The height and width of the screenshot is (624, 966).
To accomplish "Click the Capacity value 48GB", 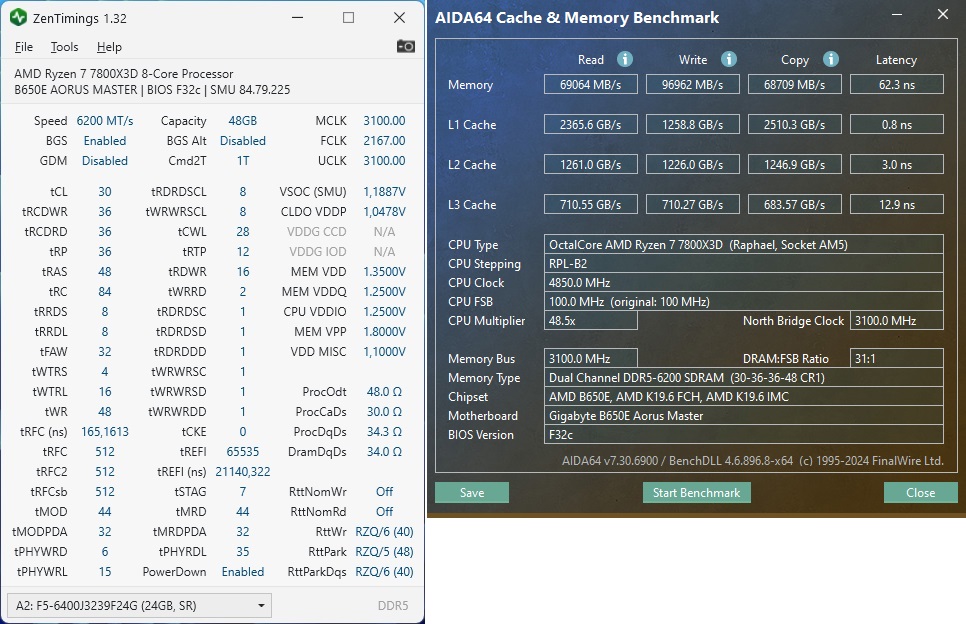I will 243,121.
